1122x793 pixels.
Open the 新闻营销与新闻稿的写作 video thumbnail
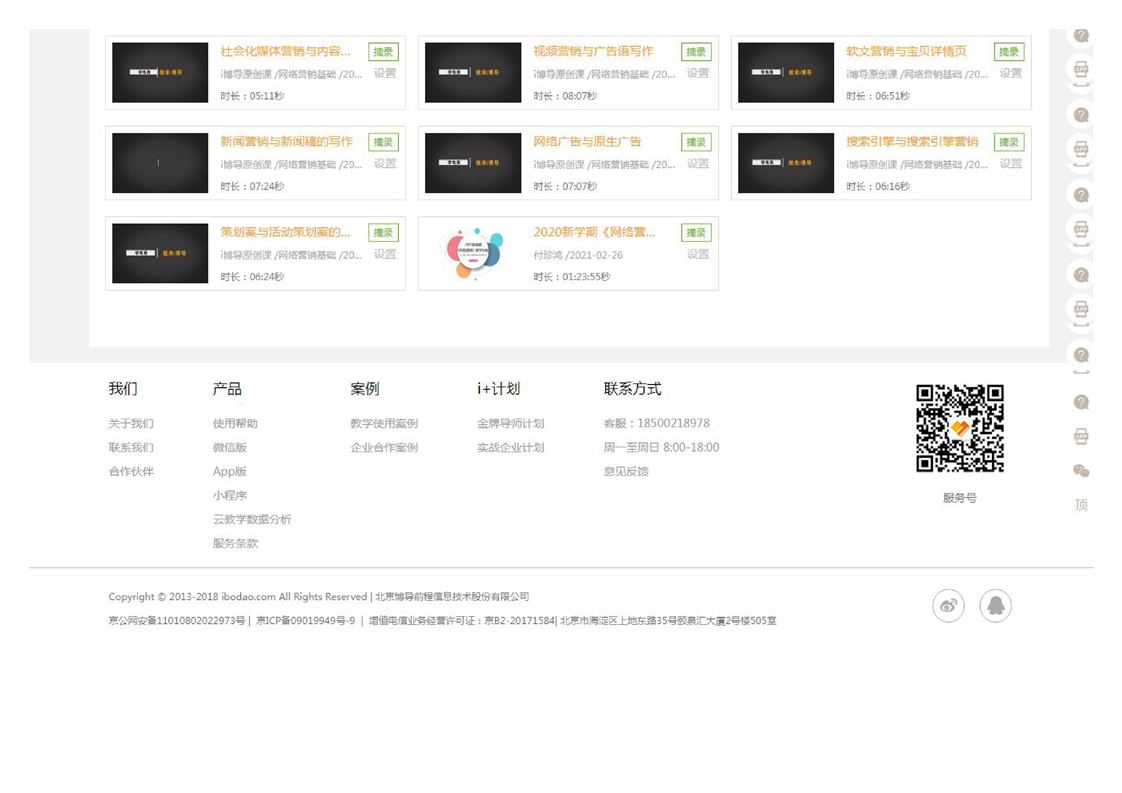pyautogui.click(x=160, y=163)
